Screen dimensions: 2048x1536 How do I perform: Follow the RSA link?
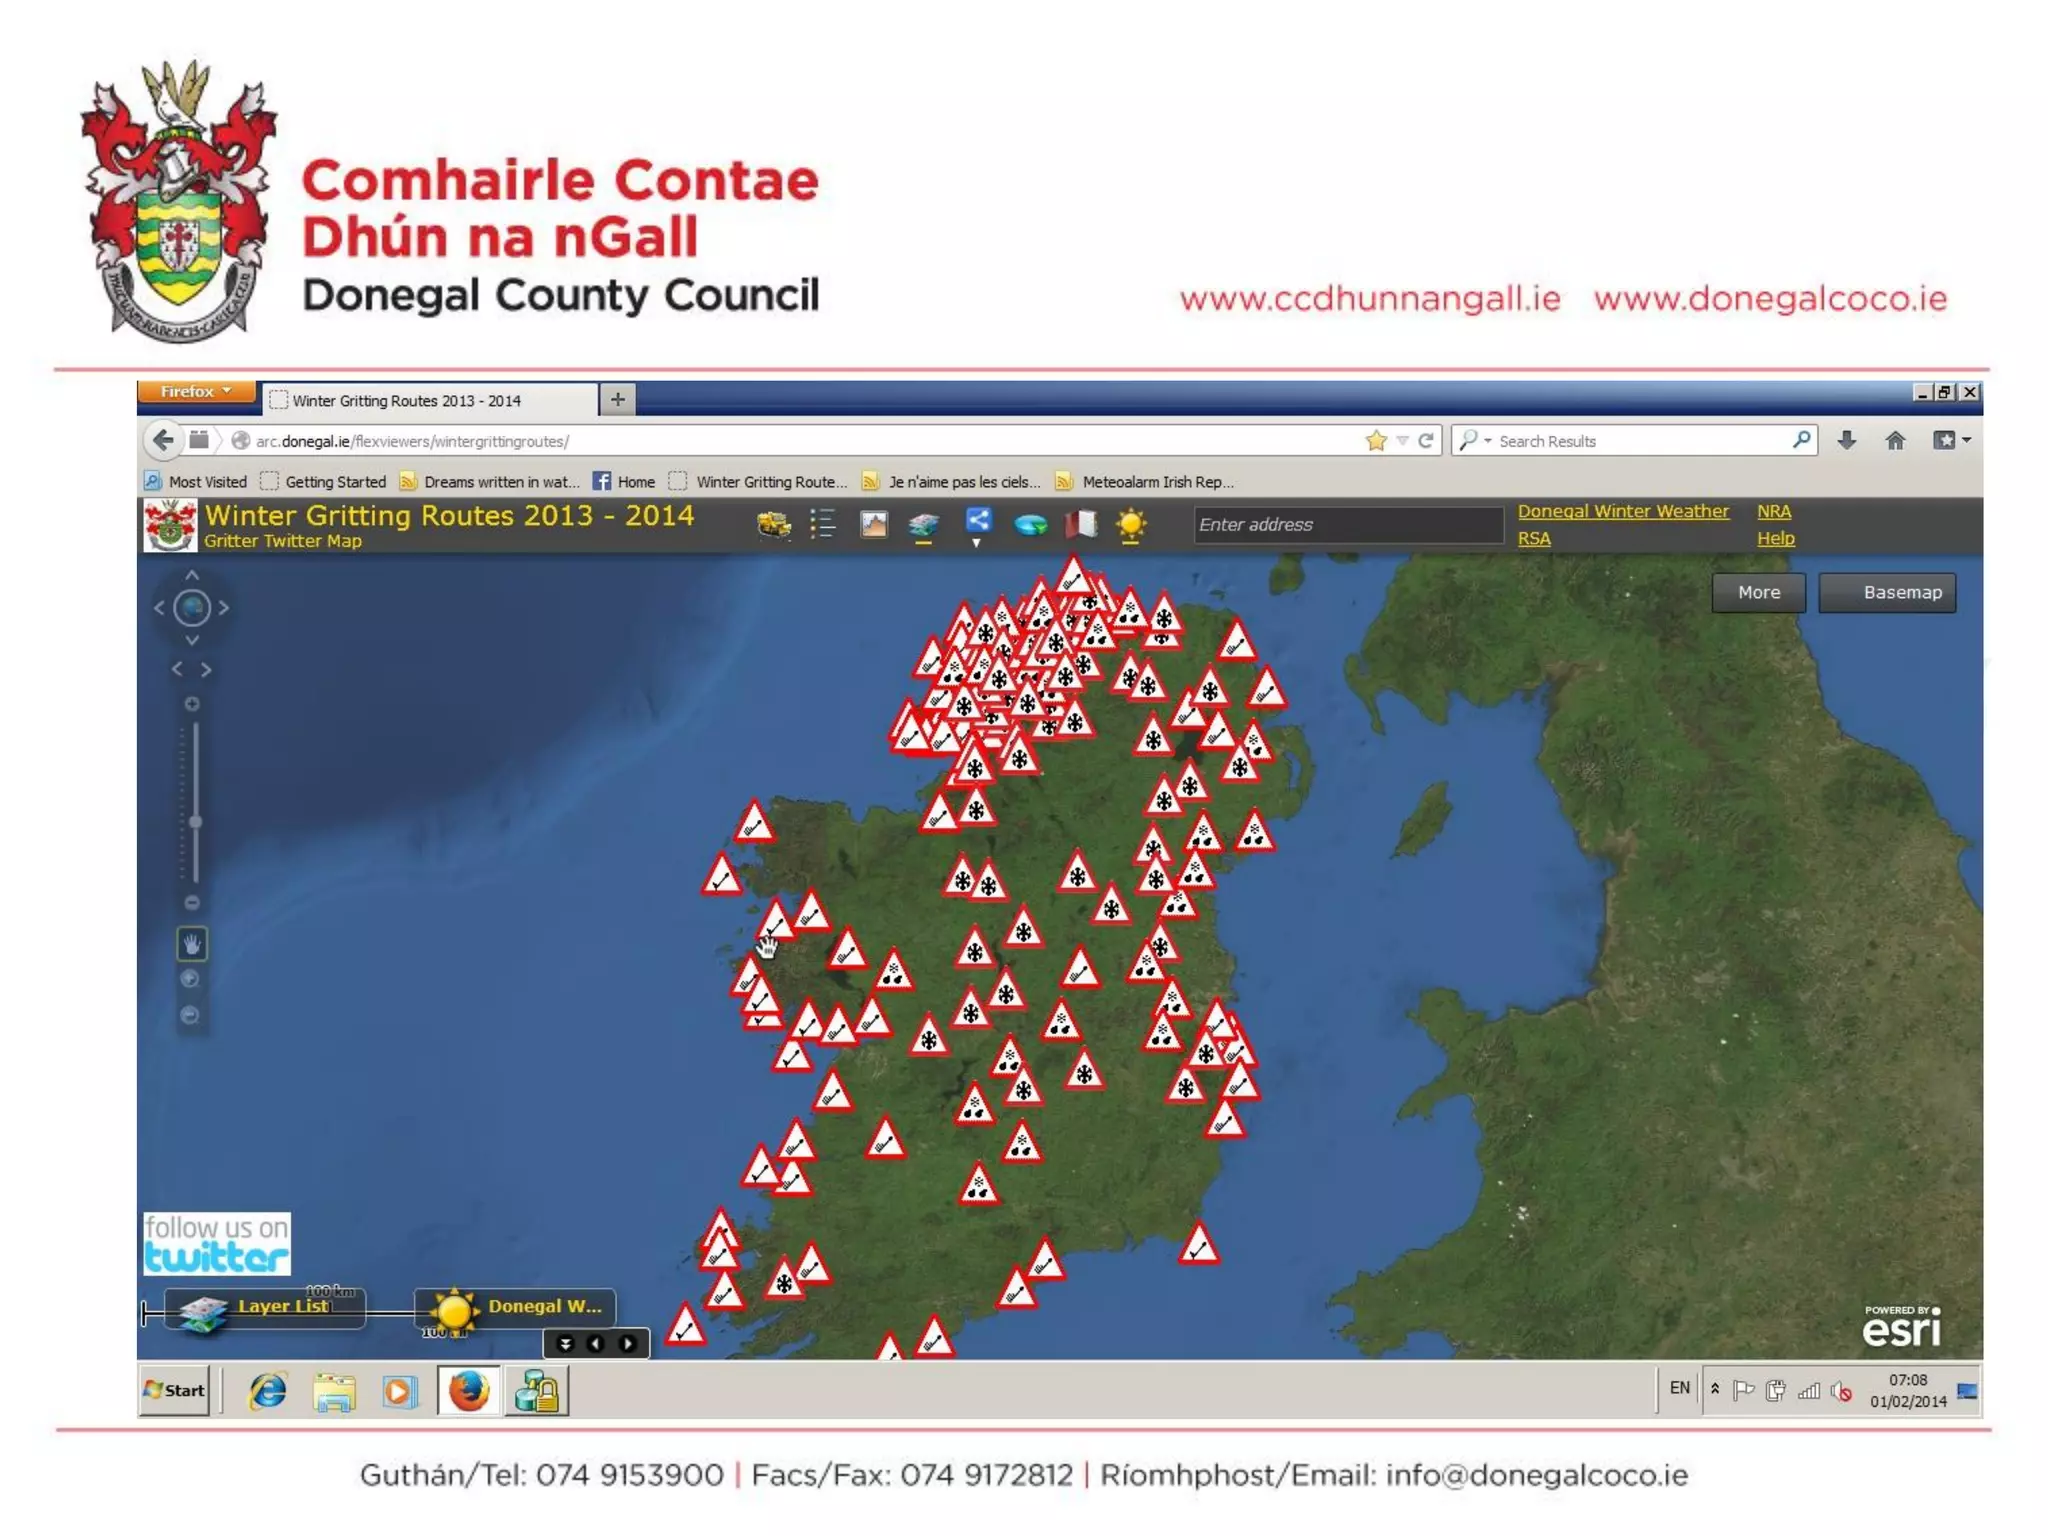(x=1533, y=538)
